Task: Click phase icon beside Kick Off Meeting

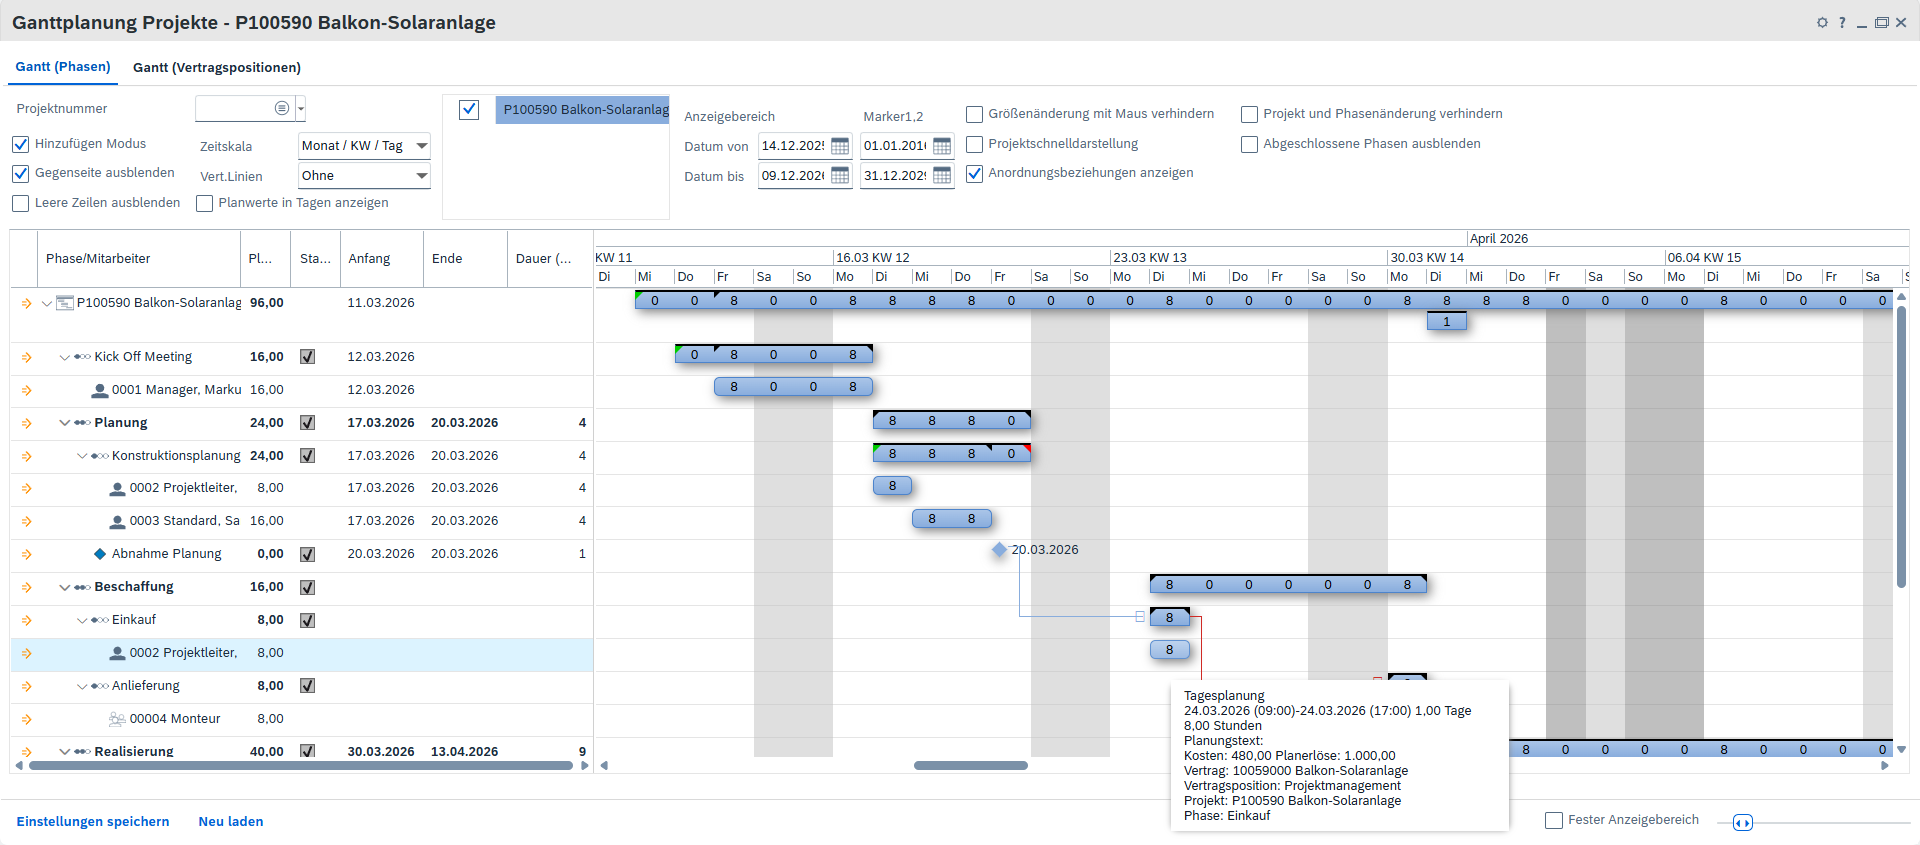Action: click(x=82, y=357)
